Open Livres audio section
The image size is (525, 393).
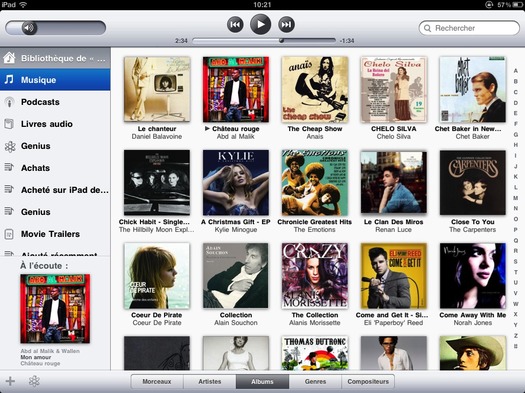pos(55,124)
